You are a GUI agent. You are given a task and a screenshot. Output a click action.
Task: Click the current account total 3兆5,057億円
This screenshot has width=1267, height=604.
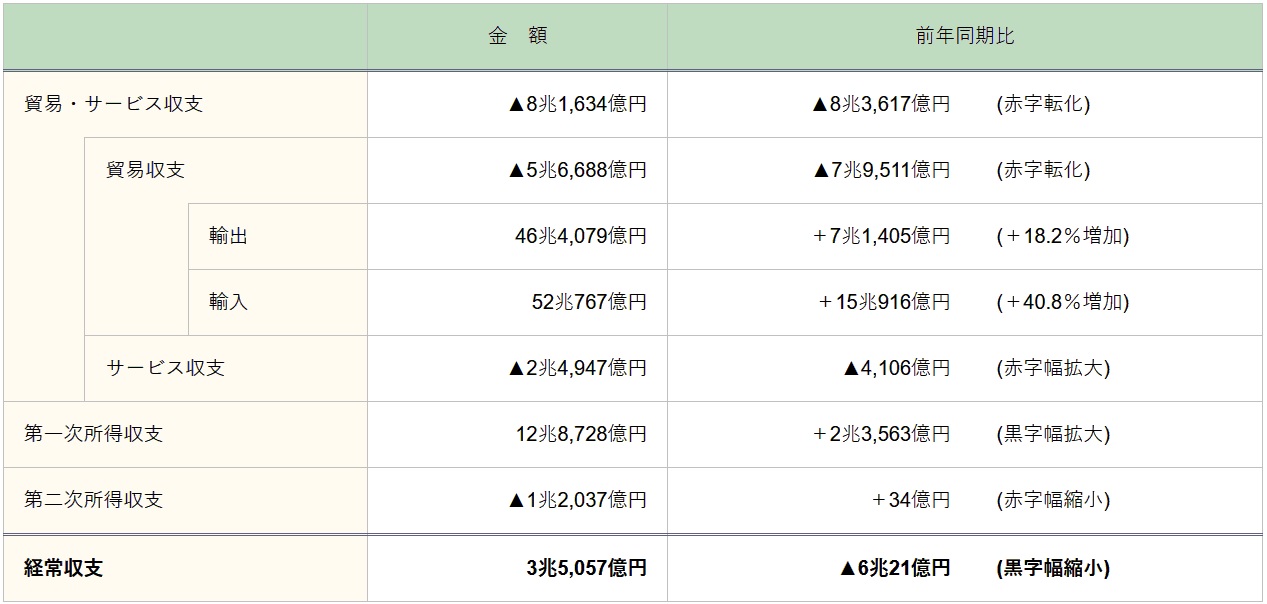pos(587,568)
